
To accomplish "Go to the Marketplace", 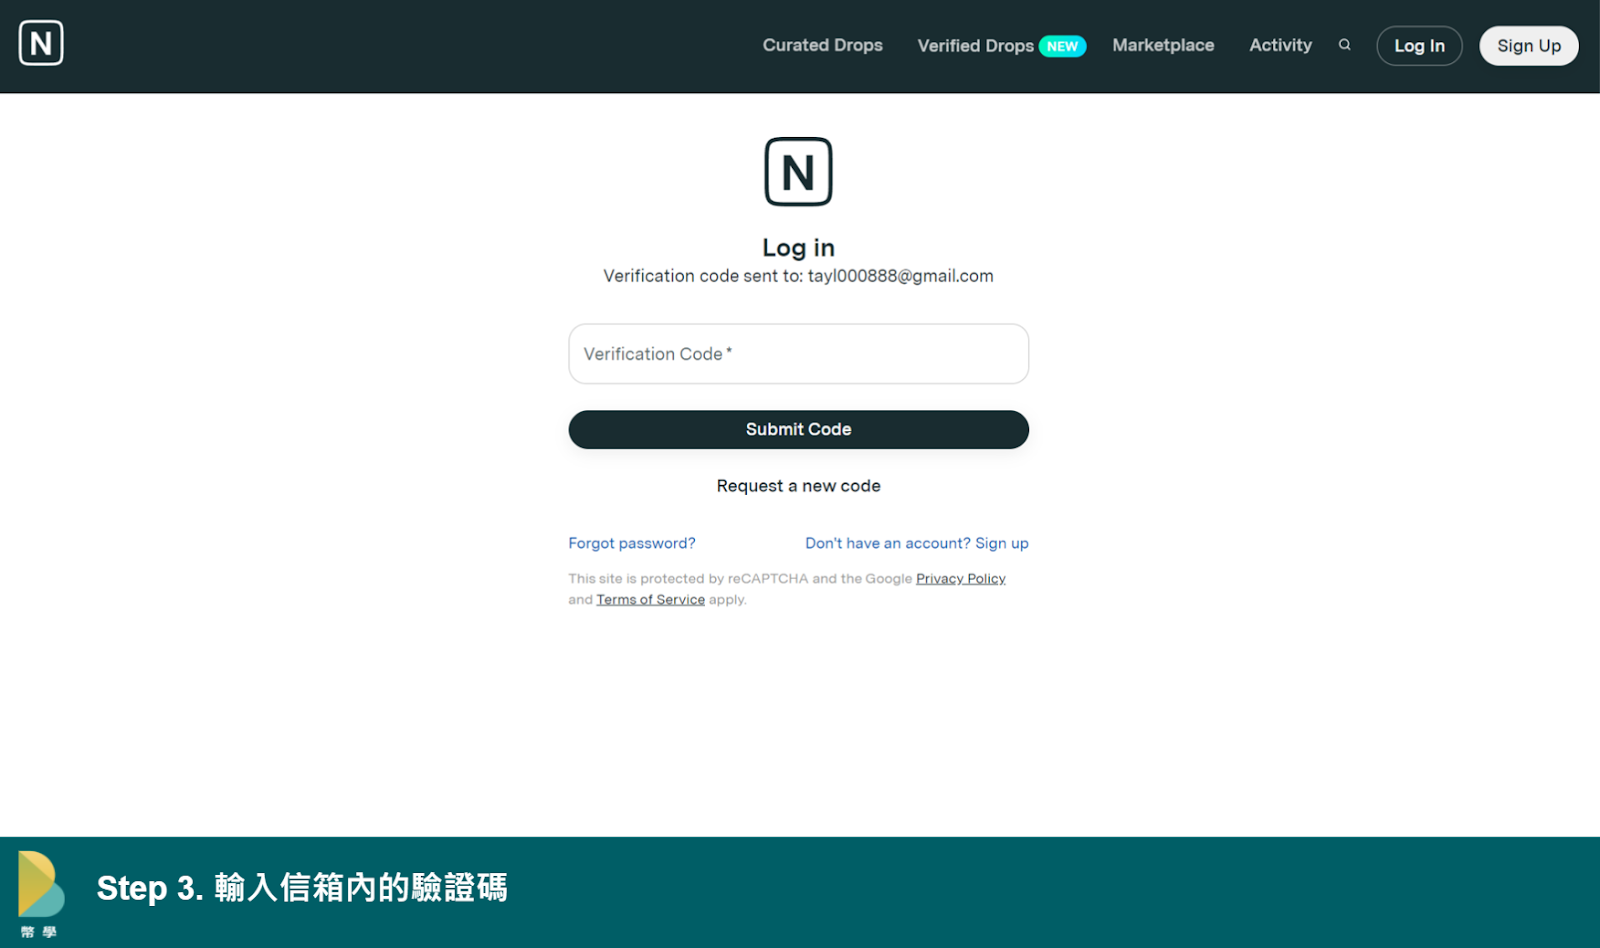I will [1163, 45].
